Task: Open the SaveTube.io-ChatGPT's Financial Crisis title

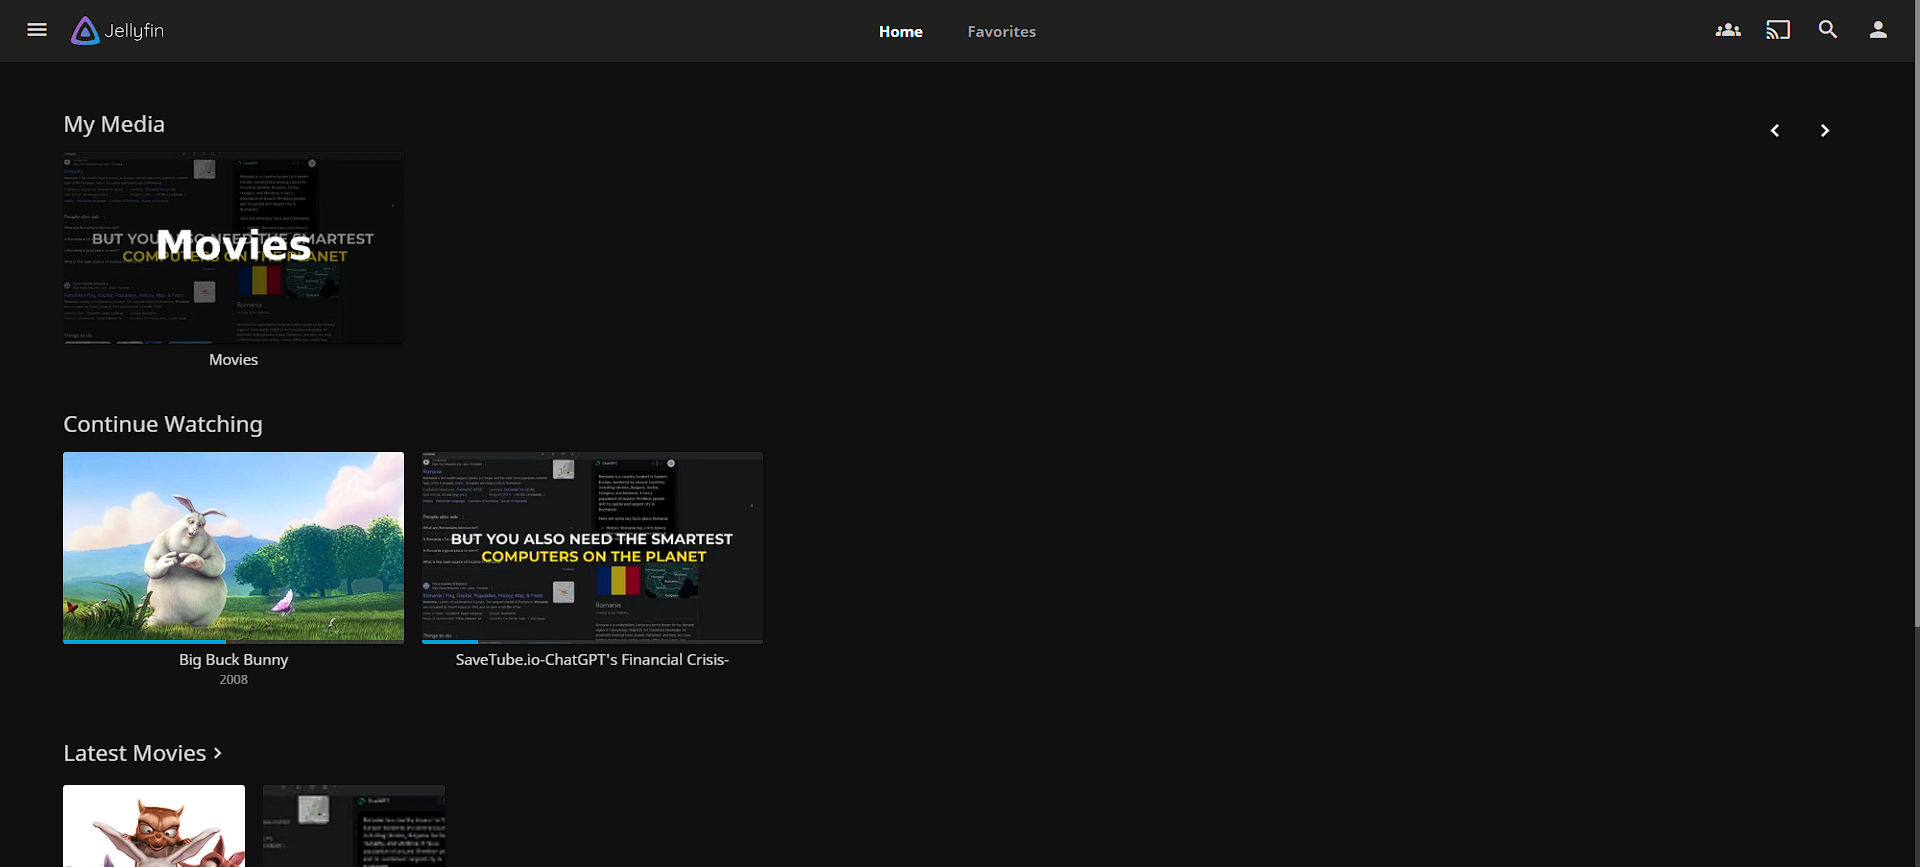Action: point(592,660)
